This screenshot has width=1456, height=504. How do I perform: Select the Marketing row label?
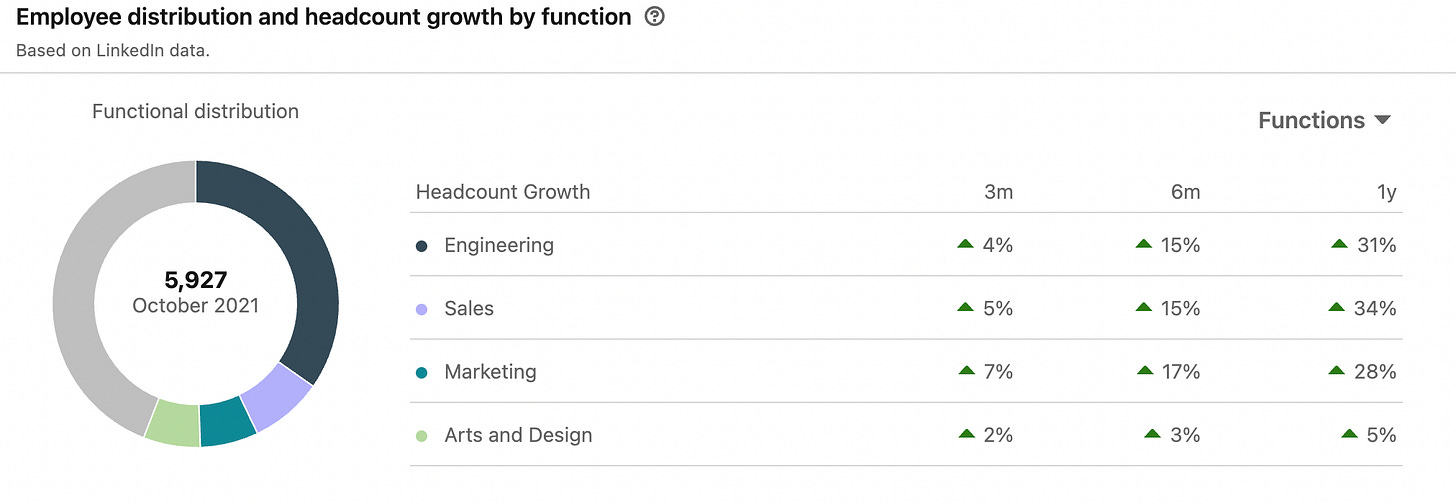490,372
